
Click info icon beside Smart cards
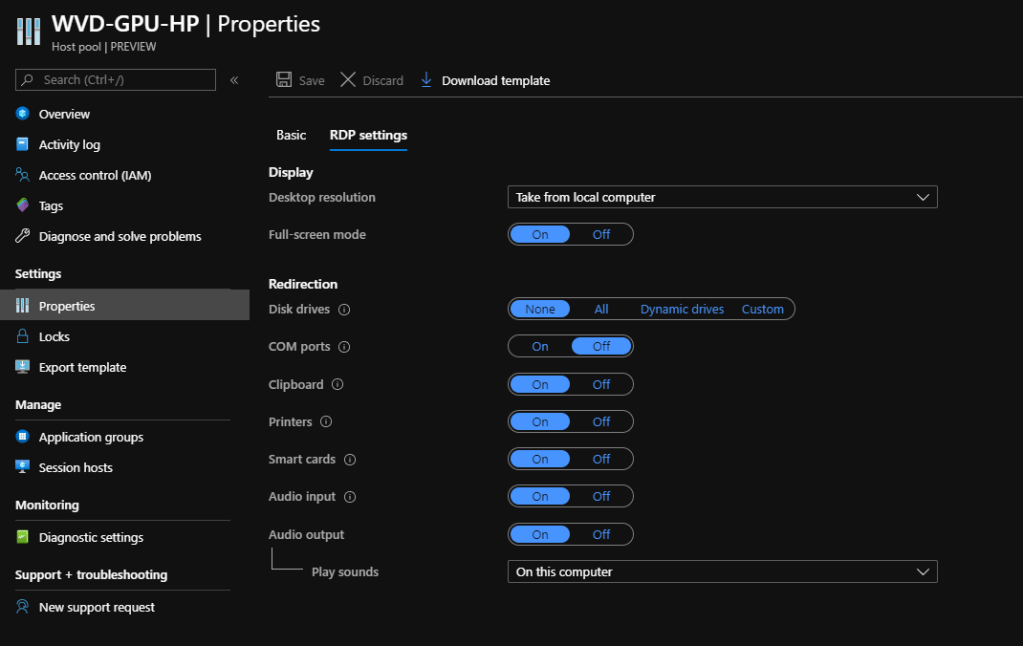pyautogui.click(x=349, y=460)
